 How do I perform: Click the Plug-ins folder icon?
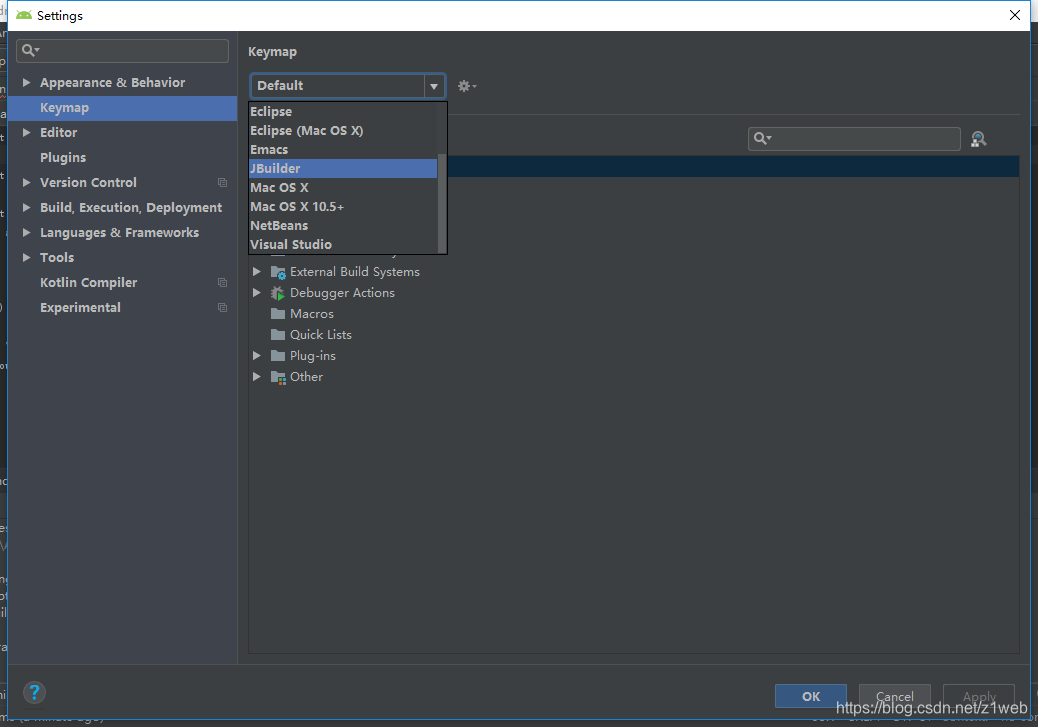coord(278,356)
